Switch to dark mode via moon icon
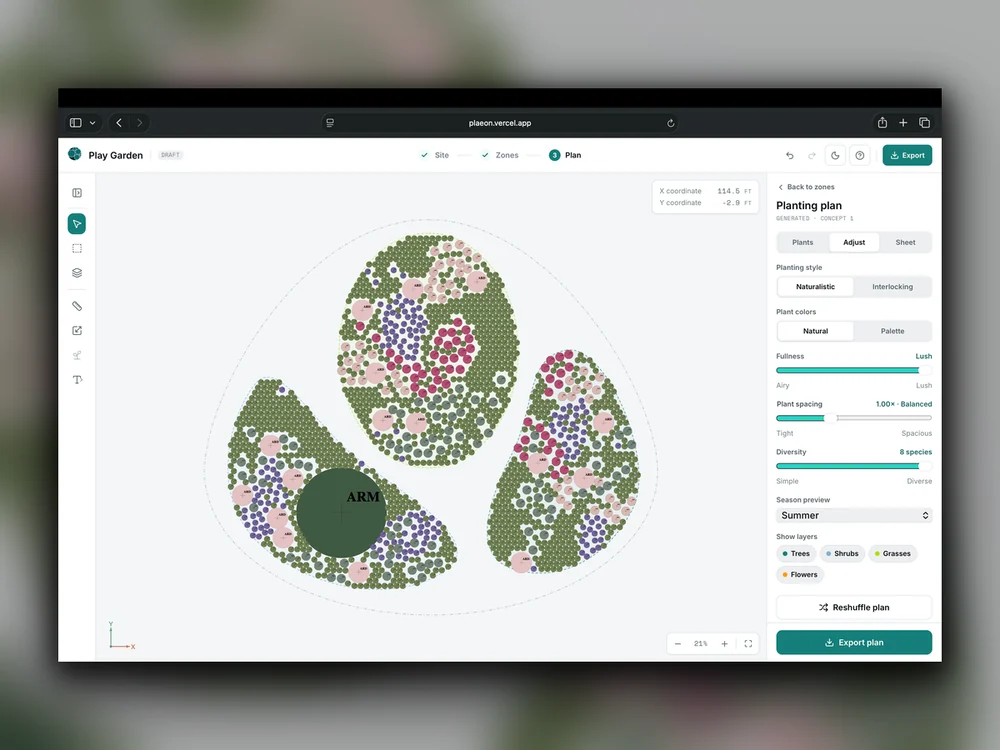 pyautogui.click(x=835, y=155)
